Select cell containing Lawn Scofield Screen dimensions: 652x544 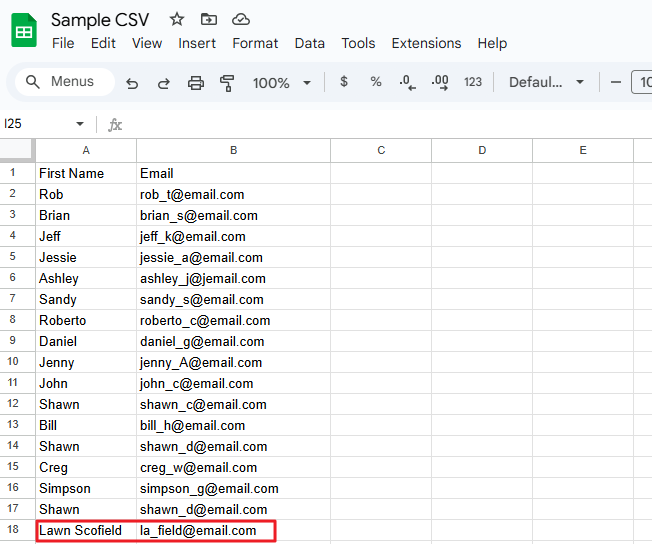[x=85, y=530]
